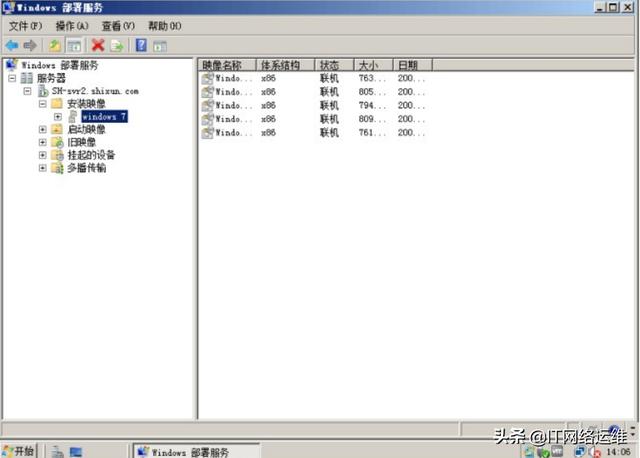The width and height of the screenshot is (640, 458).
Task: Select the 安装映像 folder
Action: [x=86, y=104]
